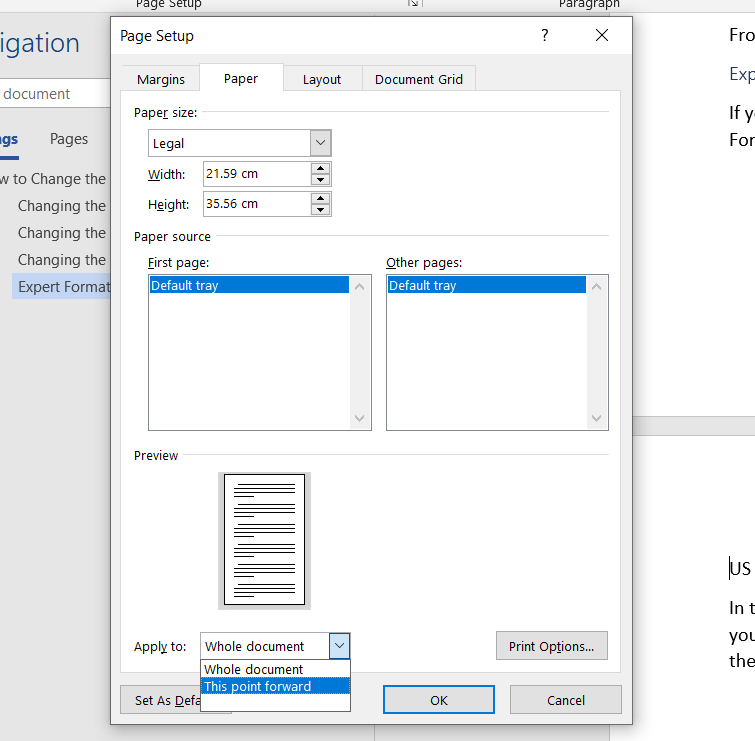Decrease Width using down spinner arrow
The height and width of the screenshot is (741, 755).
pyautogui.click(x=320, y=180)
